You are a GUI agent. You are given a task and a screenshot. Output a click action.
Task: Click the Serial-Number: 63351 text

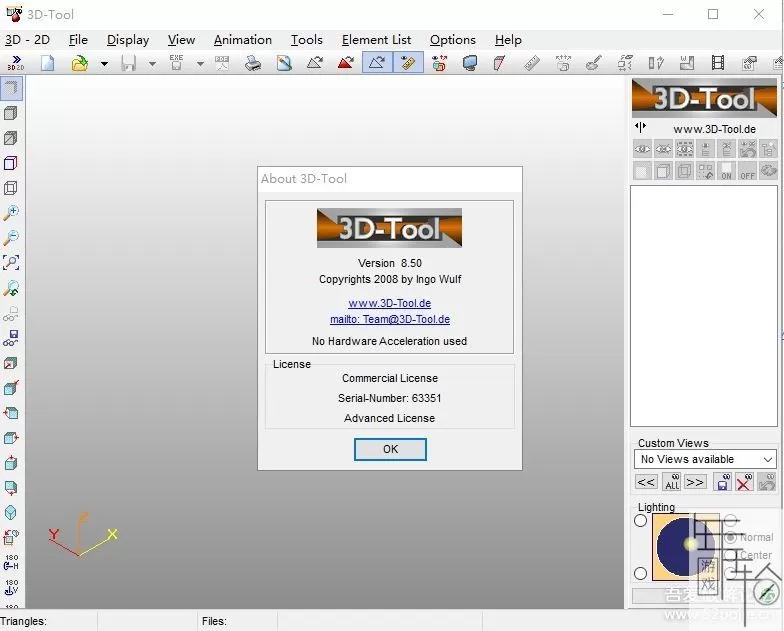(x=390, y=398)
